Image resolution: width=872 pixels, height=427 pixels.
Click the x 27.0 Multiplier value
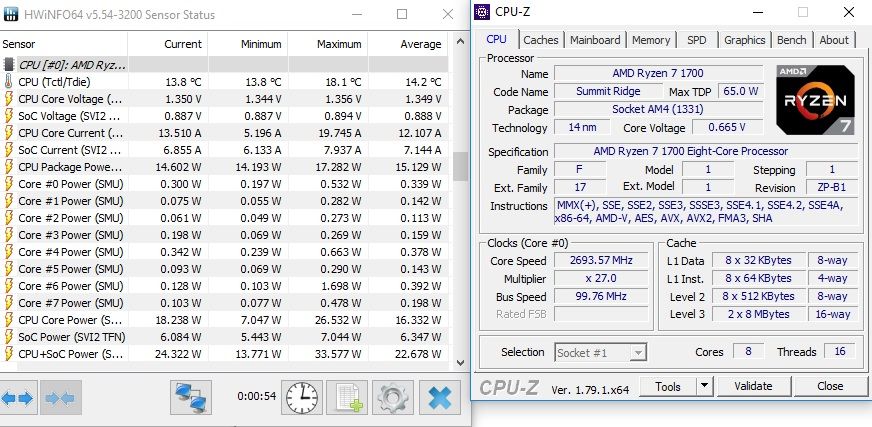[x=601, y=278]
